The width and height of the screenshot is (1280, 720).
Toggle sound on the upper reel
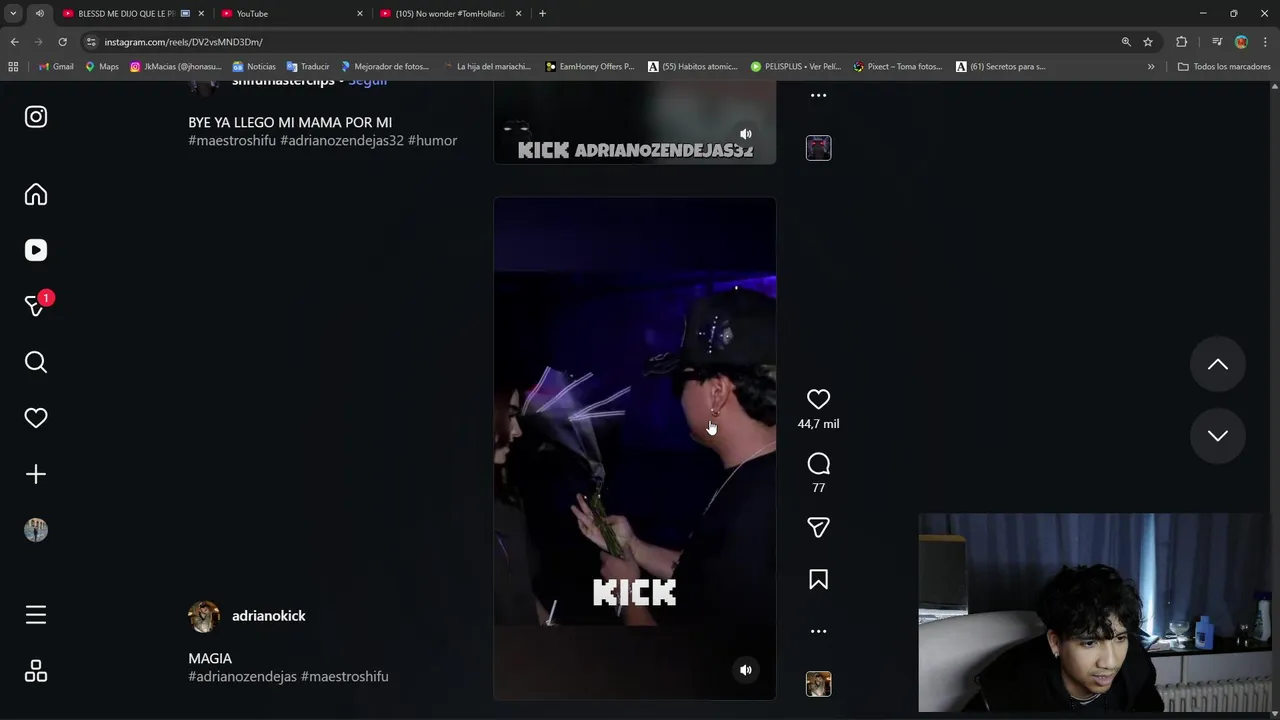(x=745, y=134)
